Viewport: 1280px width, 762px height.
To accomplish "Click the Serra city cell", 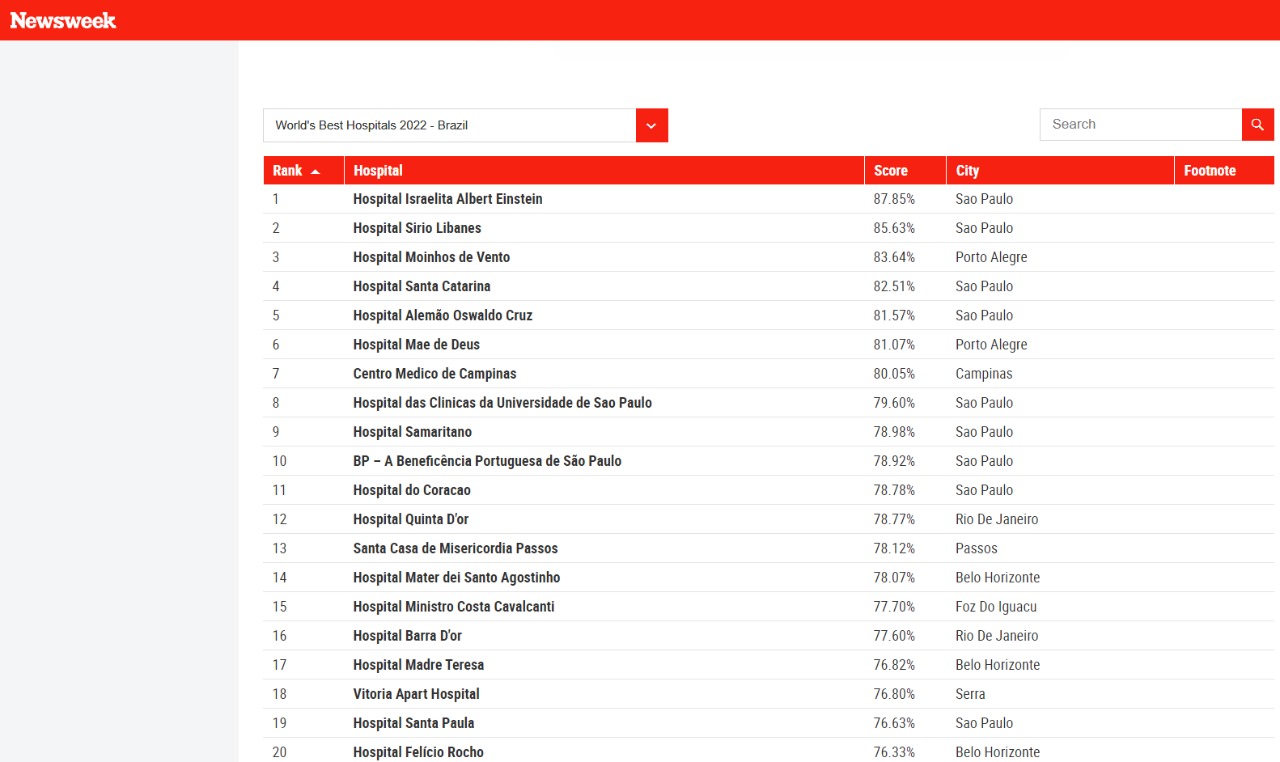I will [x=971, y=693].
